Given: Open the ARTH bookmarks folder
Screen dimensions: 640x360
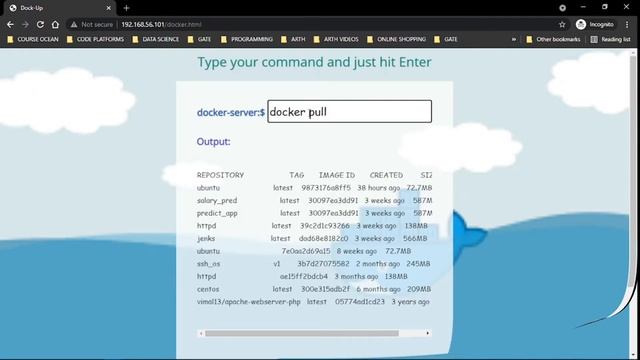Looking at the screenshot, I should pos(293,39).
